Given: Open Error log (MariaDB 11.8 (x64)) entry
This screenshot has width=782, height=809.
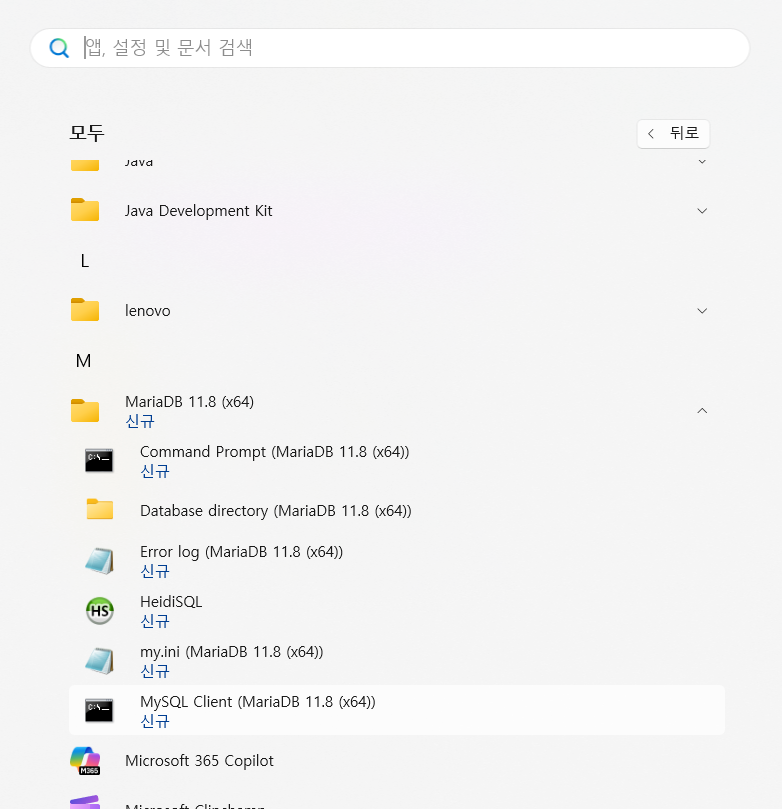Looking at the screenshot, I should (x=241, y=552).
